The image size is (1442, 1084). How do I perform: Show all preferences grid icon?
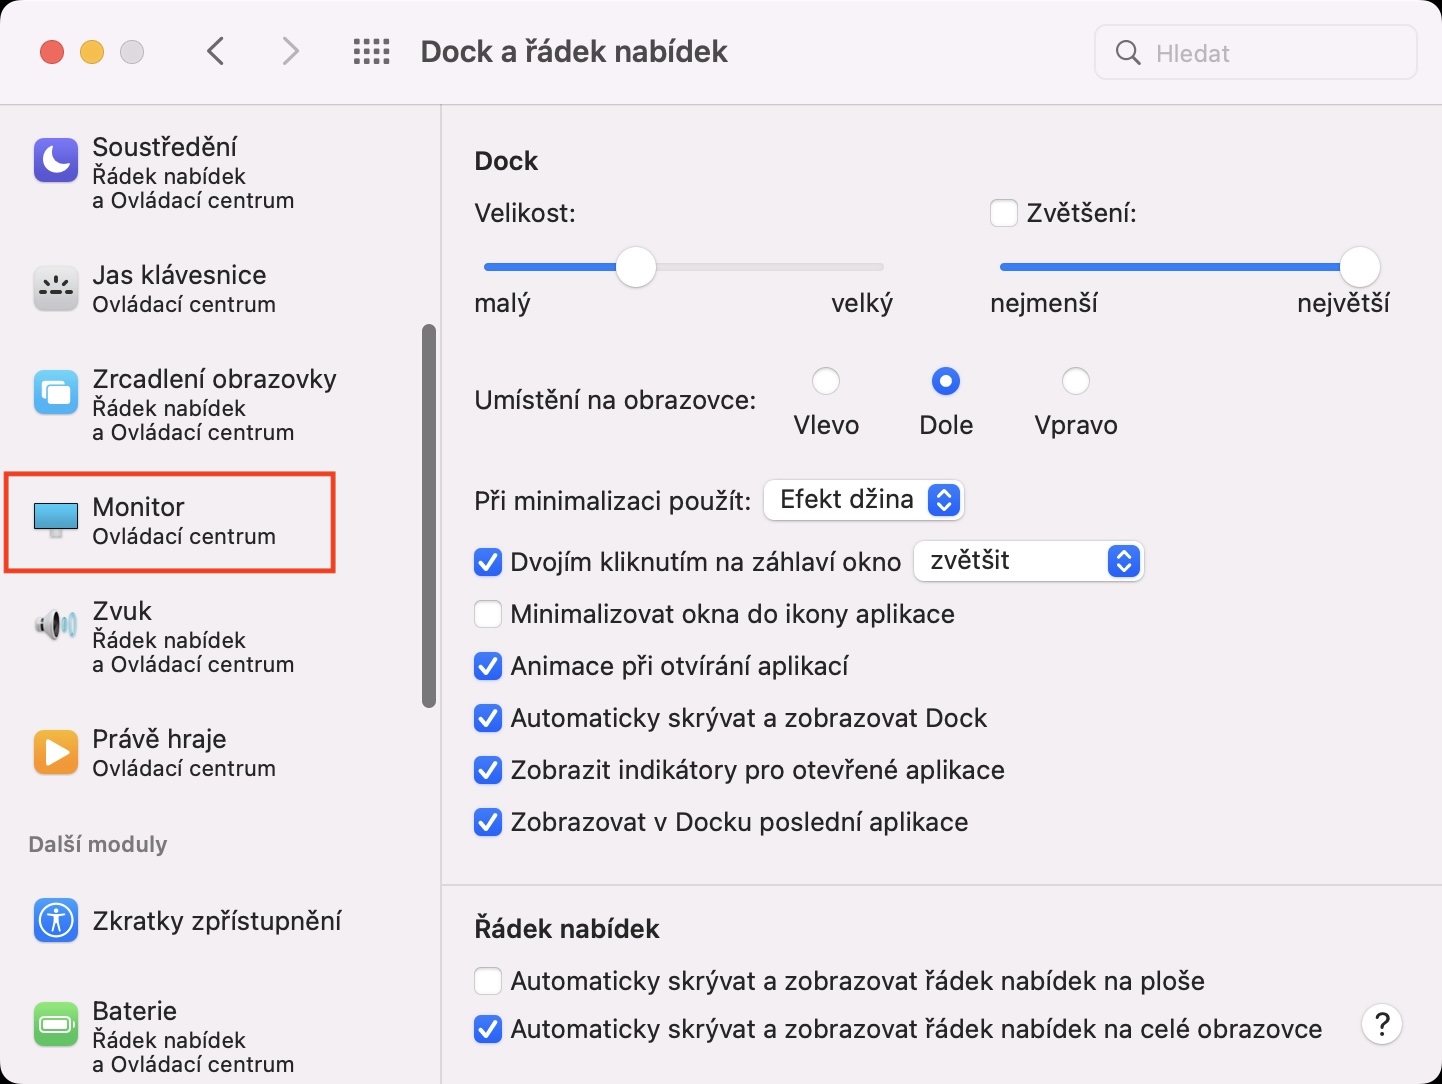(372, 52)
